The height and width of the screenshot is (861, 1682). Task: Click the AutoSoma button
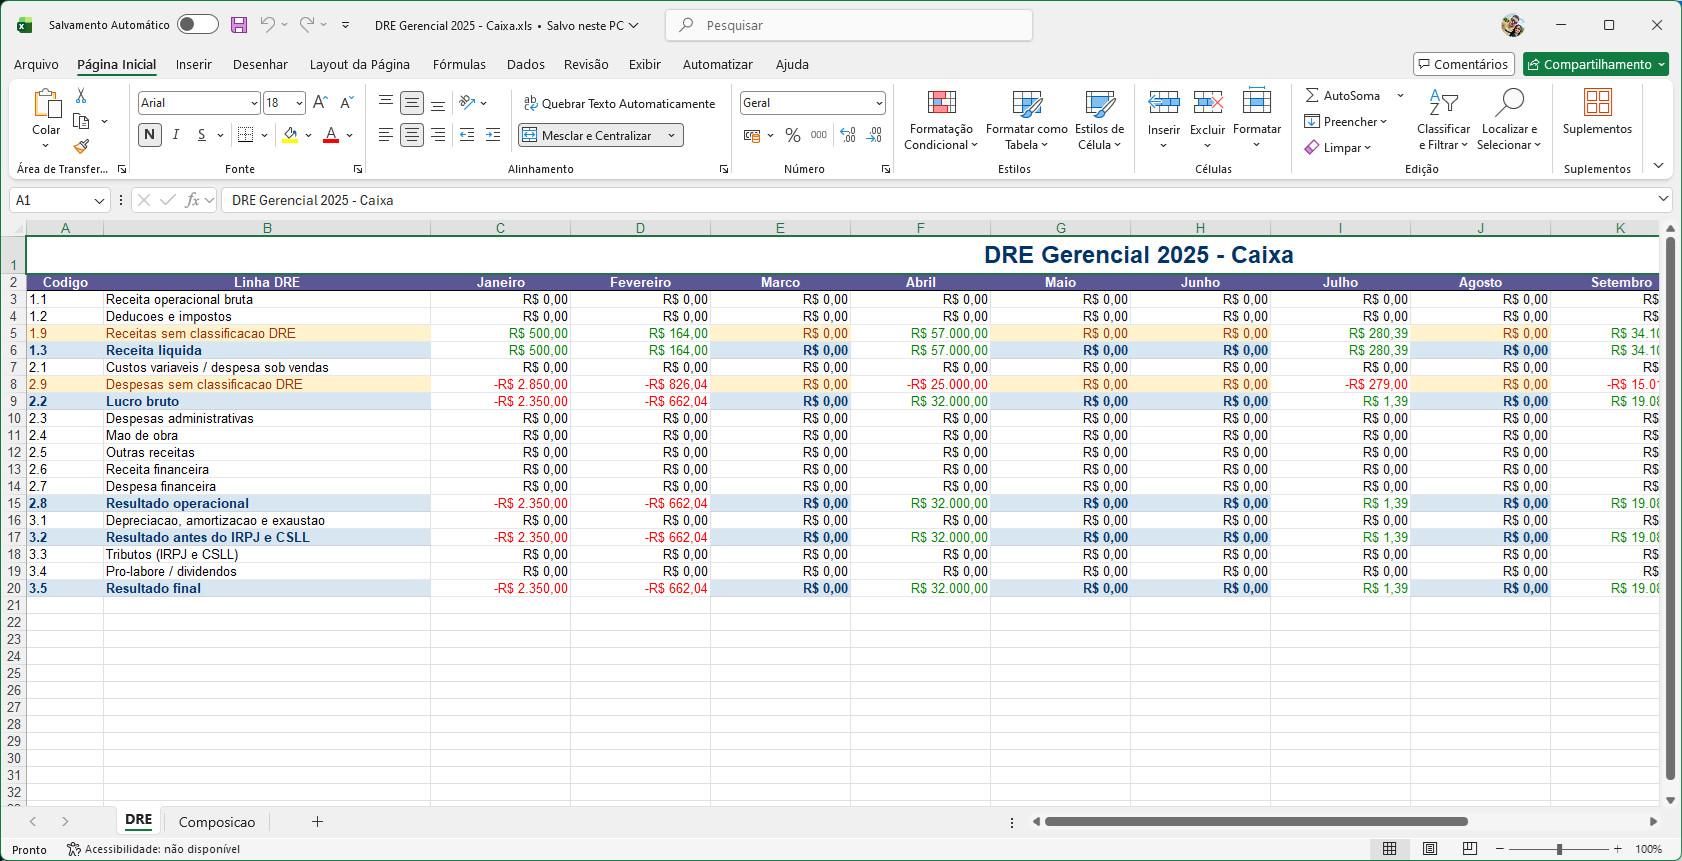1343,96
